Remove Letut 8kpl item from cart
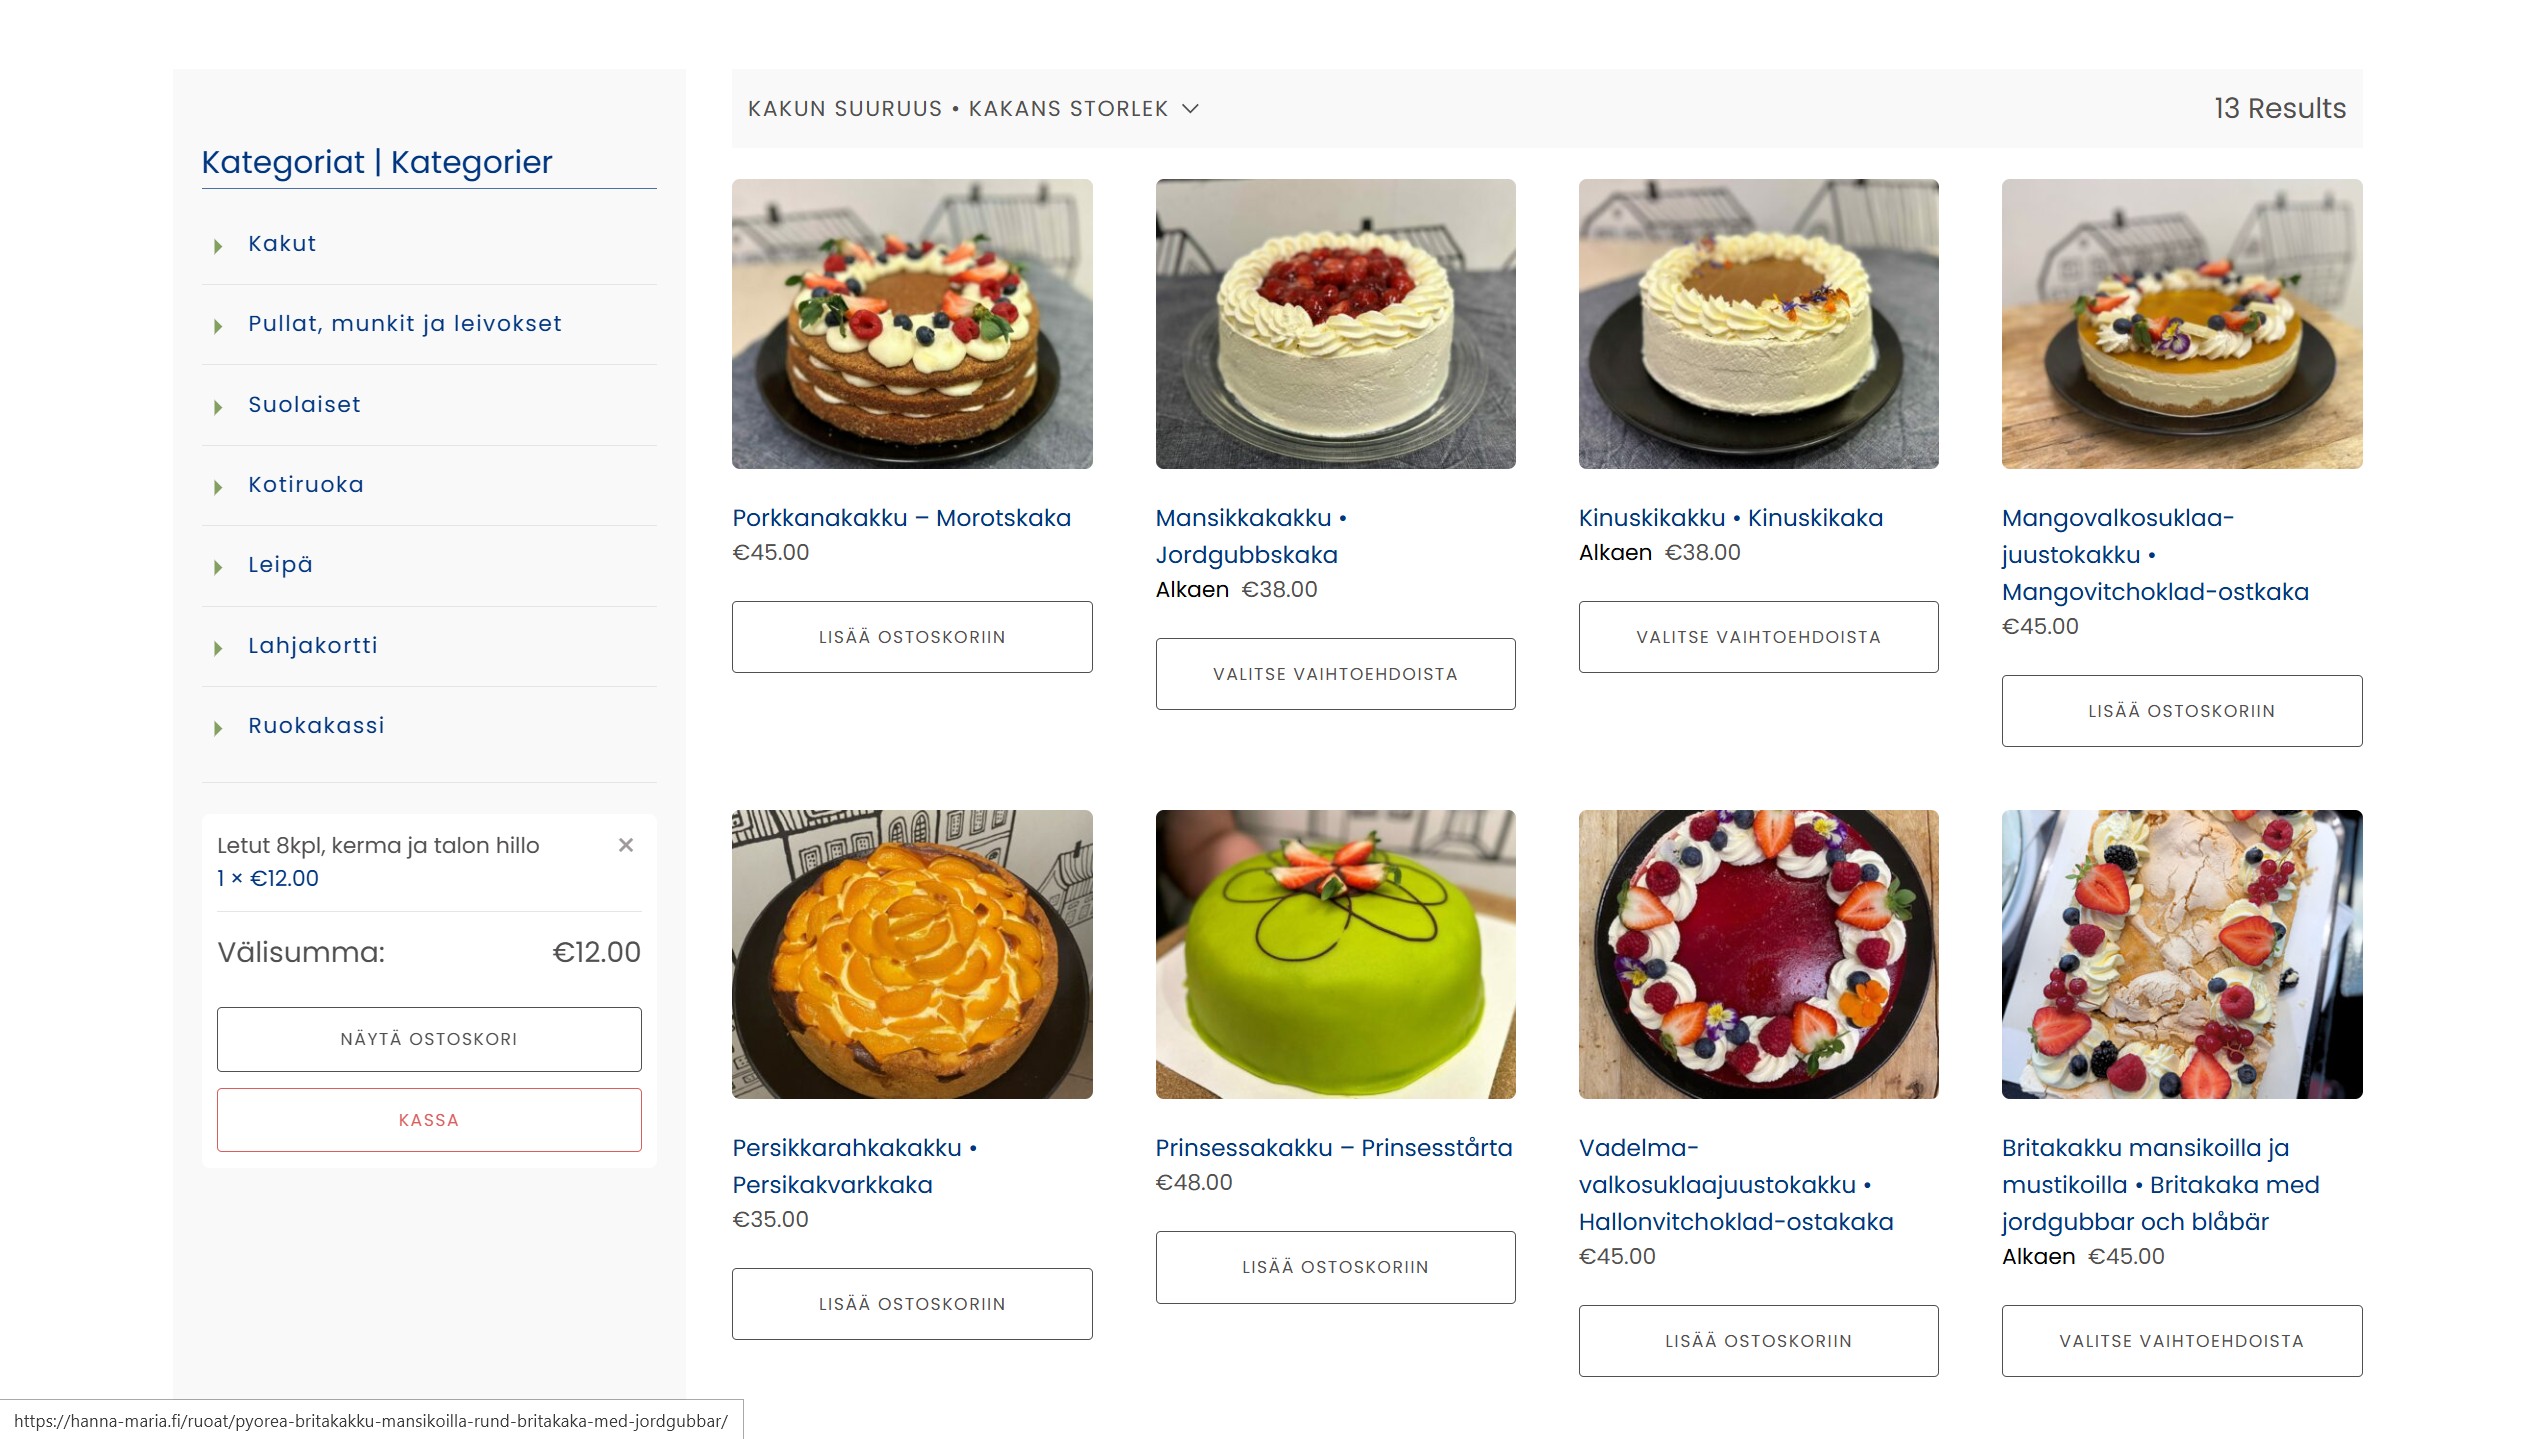This screenshot has height=1439, width=2532. (x=626, y=845)
